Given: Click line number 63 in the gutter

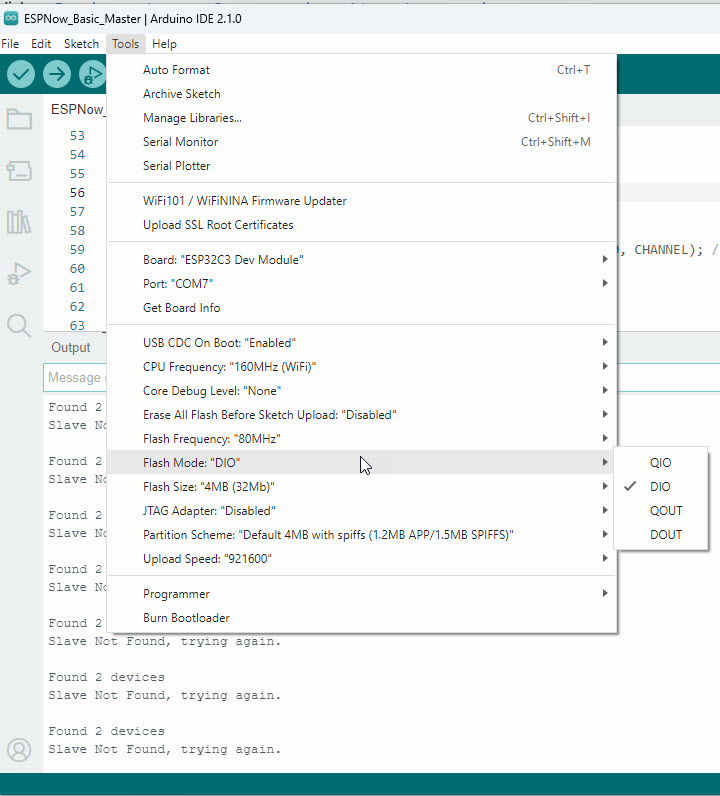Looking at the screenshot, I should click(77, 325).
